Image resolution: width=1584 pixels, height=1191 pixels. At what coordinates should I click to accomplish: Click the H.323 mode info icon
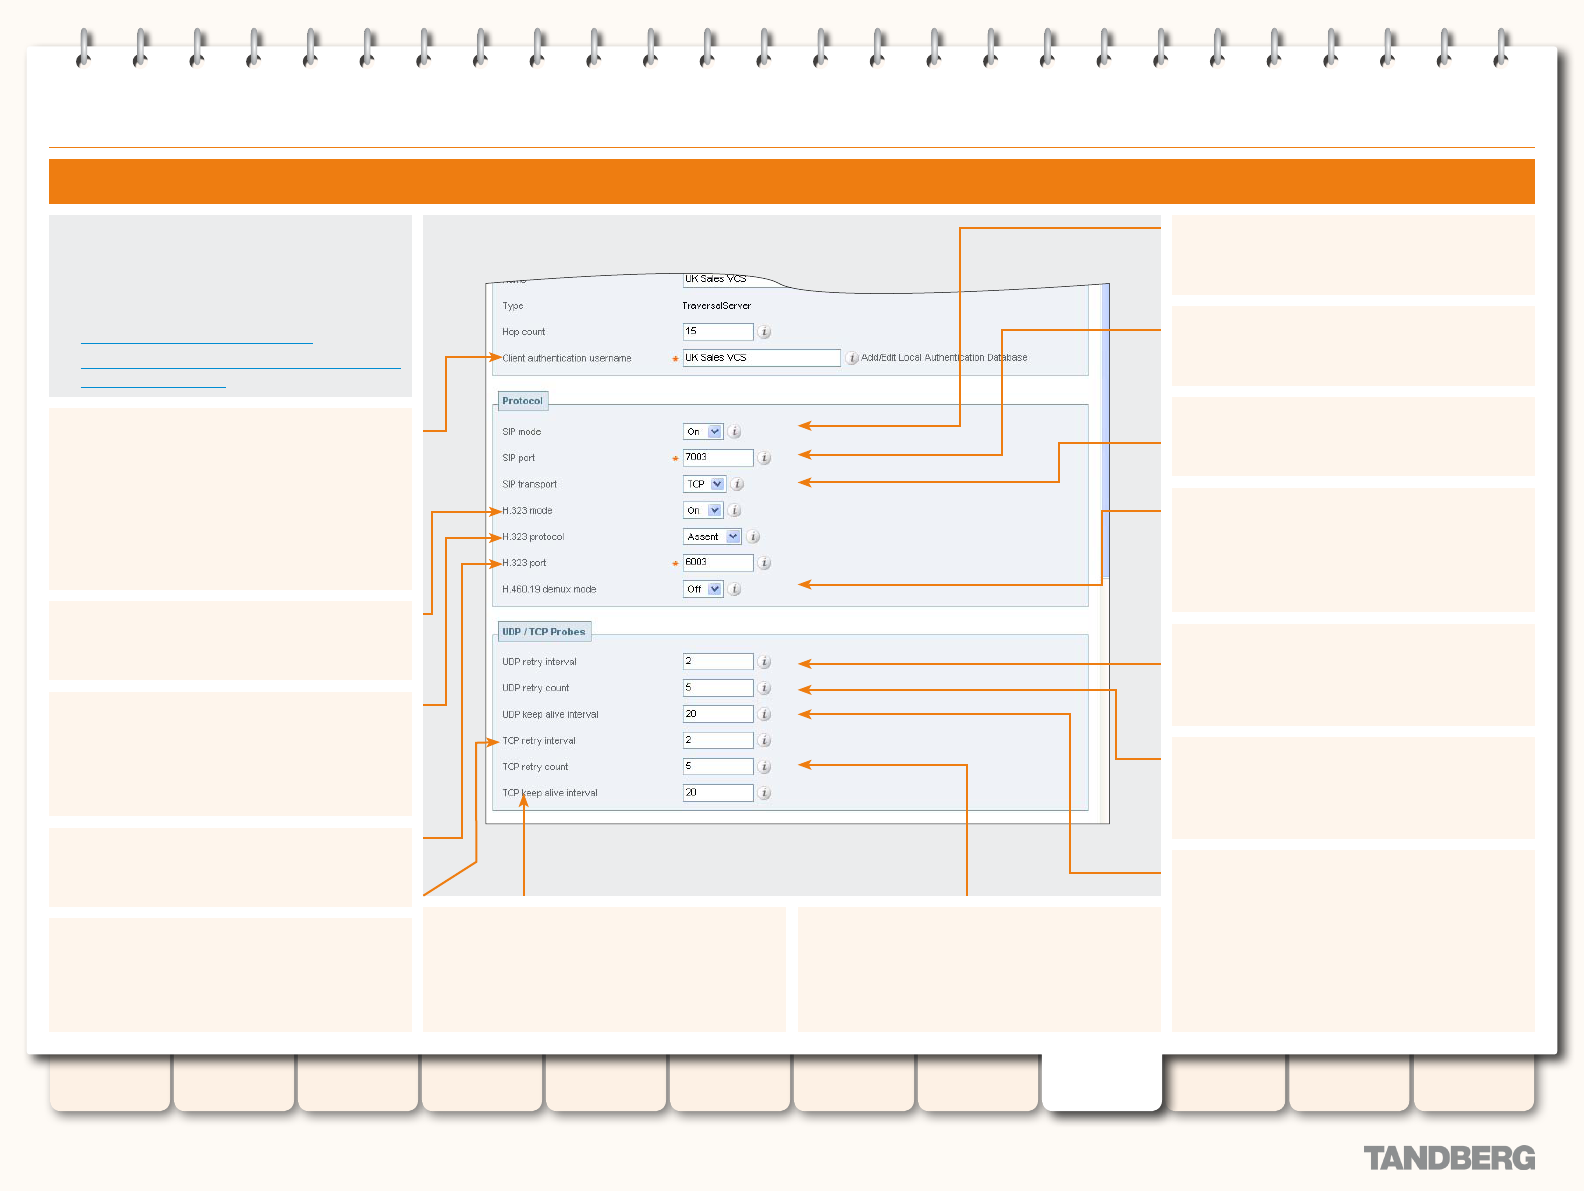point(734,510)
